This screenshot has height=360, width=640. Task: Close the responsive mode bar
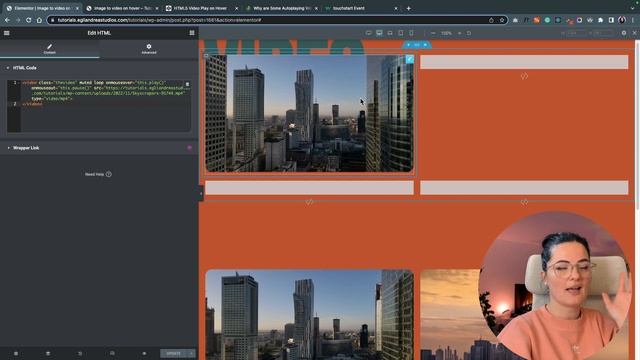pos(634,33)
